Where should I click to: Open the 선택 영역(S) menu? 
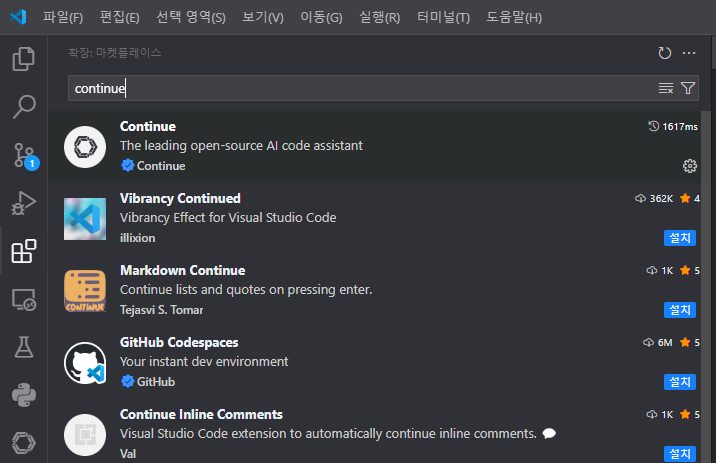pyautogui.click(x=191, y=17)
